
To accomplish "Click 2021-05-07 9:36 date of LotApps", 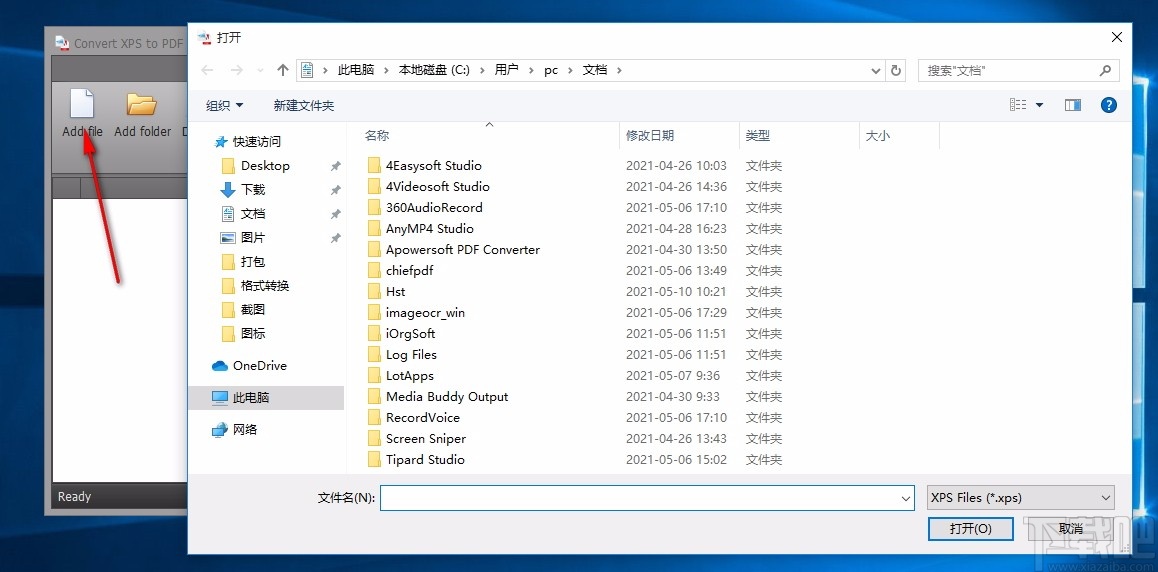I will 673,376.
